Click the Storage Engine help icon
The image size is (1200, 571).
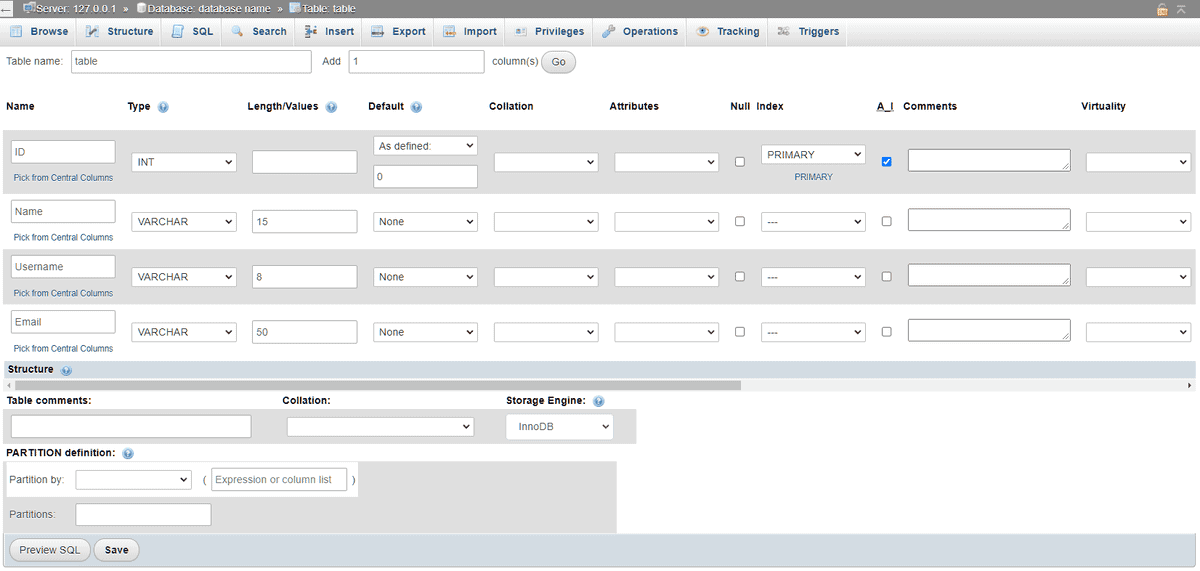pyautogui.click(x=598, y=401)
